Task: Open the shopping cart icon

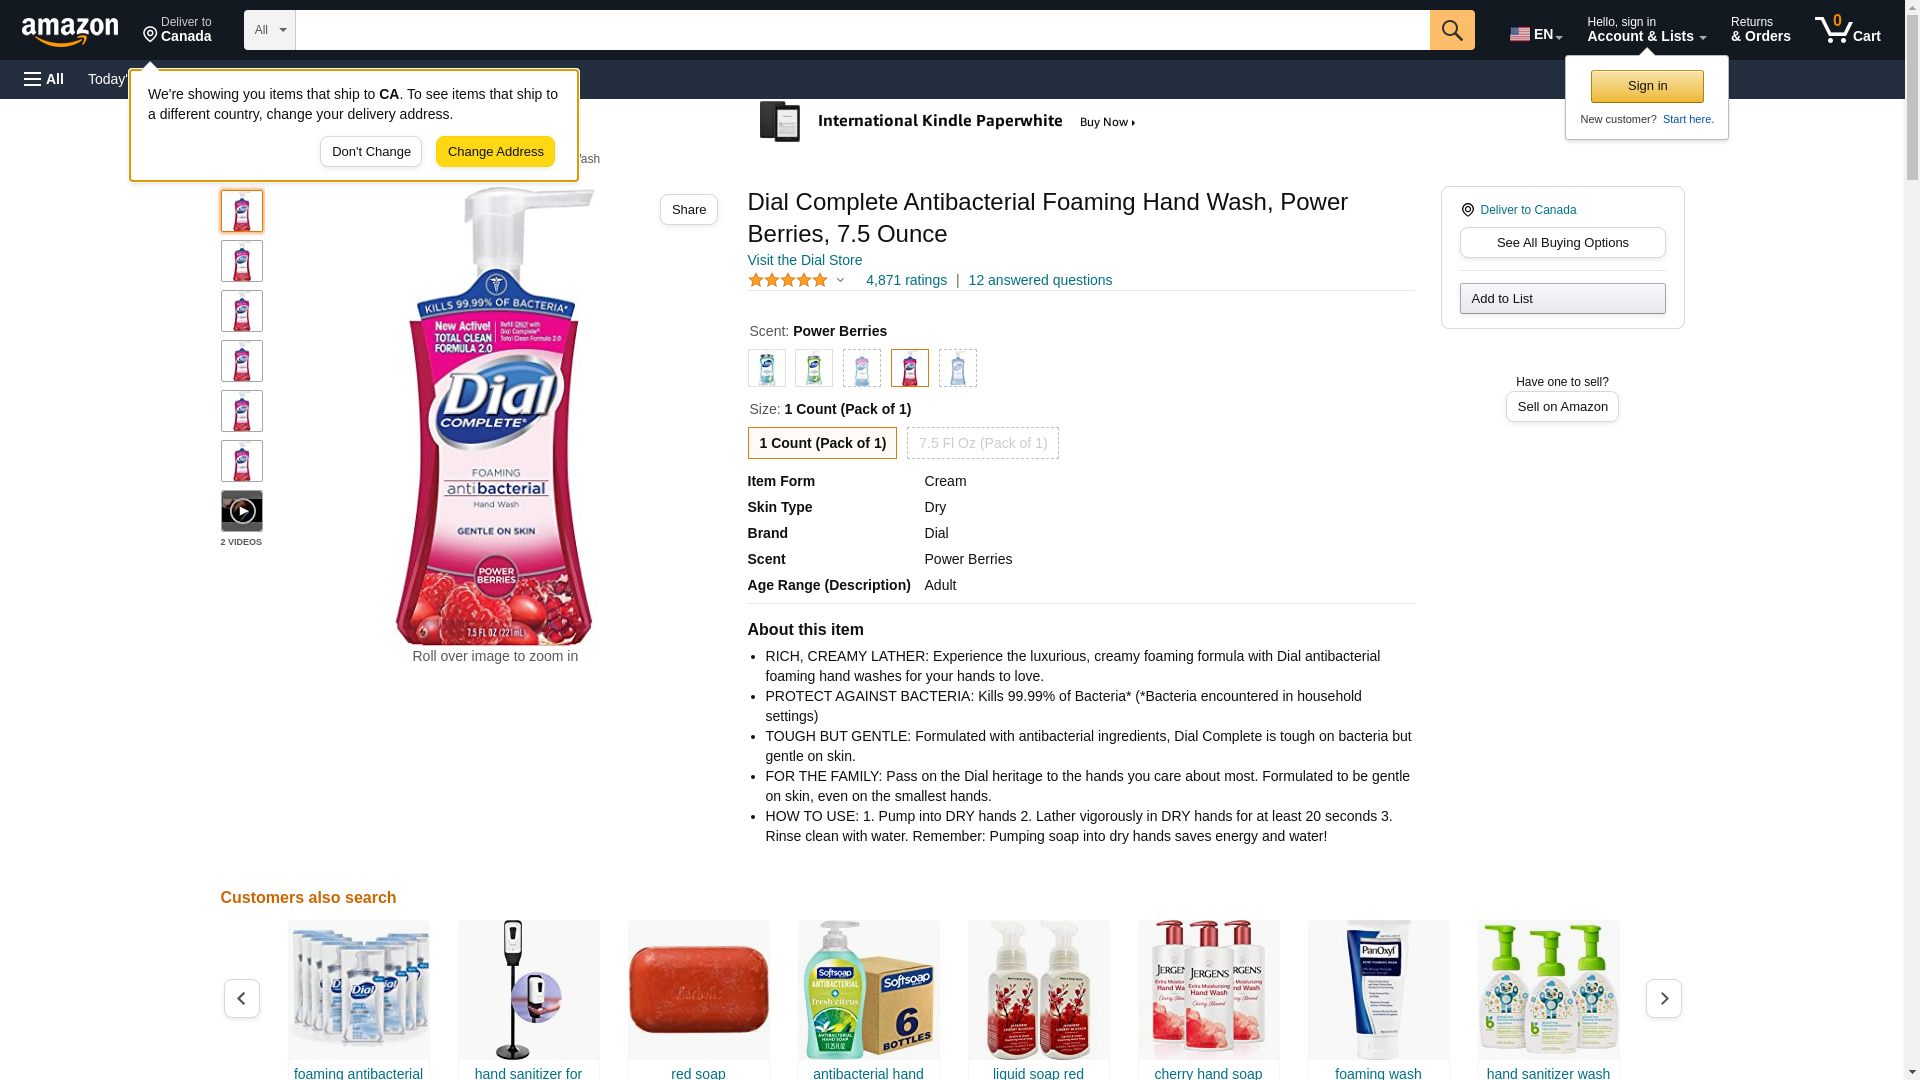Action: pos(1847,30)
